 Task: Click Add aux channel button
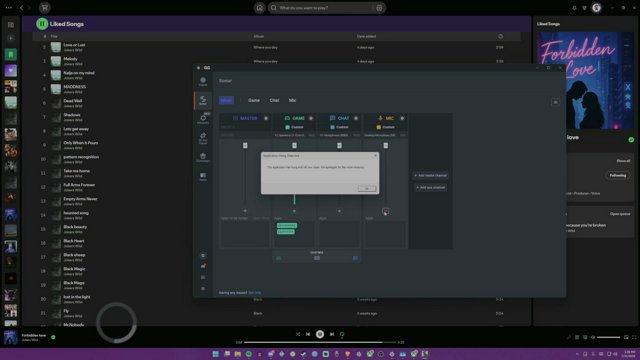(x=430, y=187)
